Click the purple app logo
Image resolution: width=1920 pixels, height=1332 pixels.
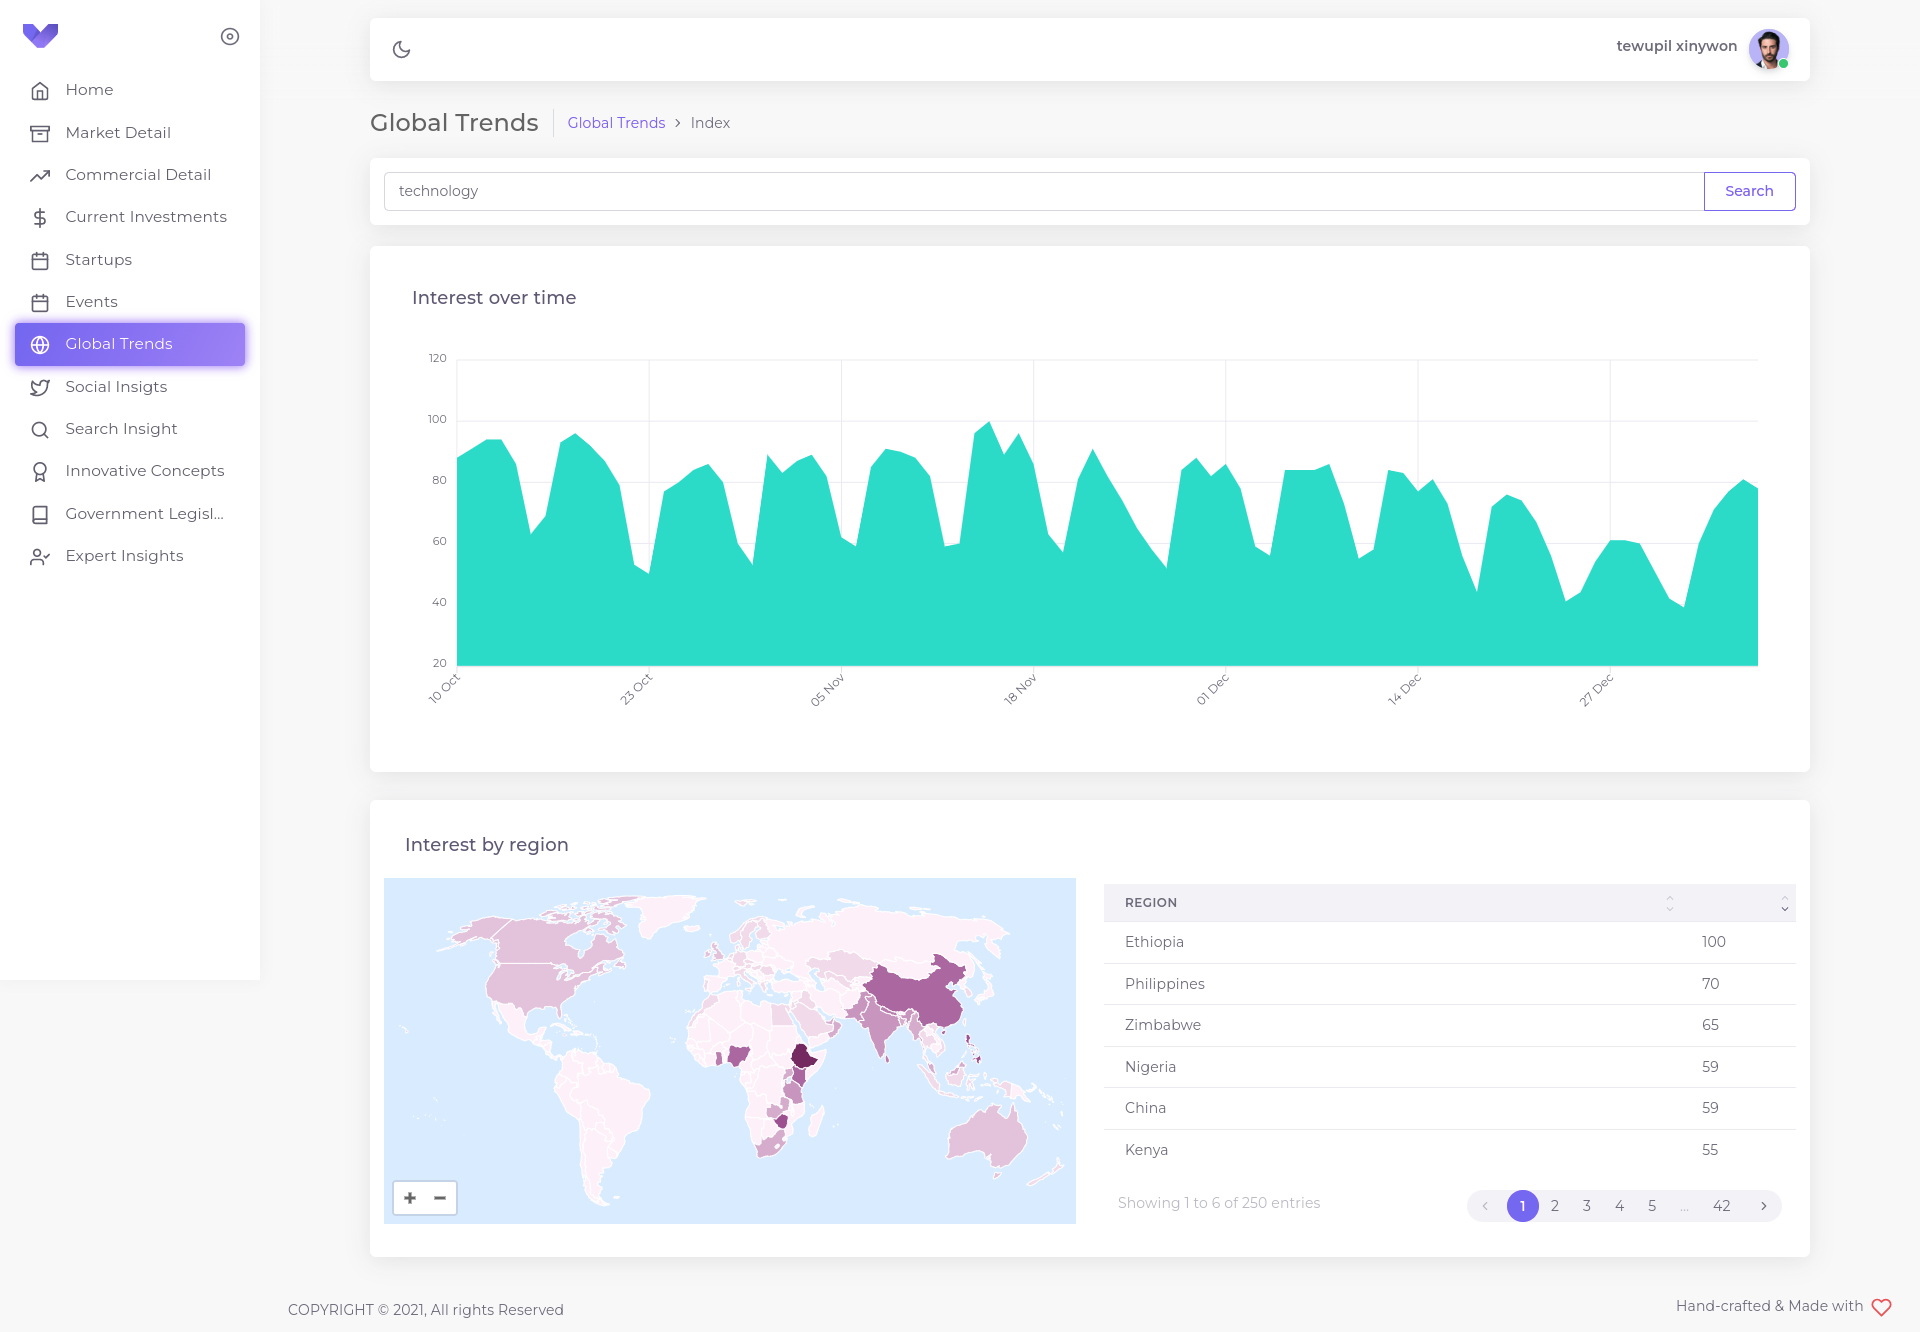click(x=40, y=36)
